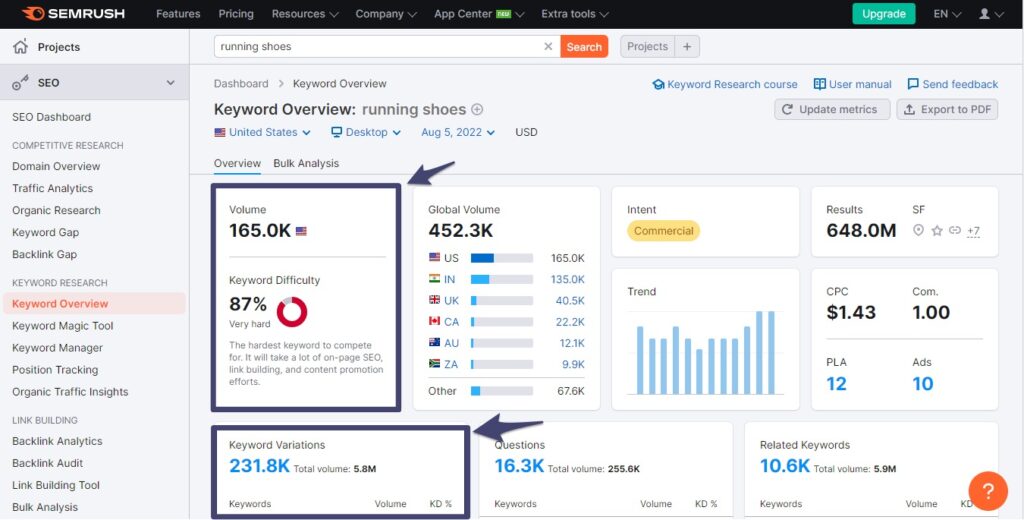
Task: Open the Keyword Research course link
Action: 725,84
